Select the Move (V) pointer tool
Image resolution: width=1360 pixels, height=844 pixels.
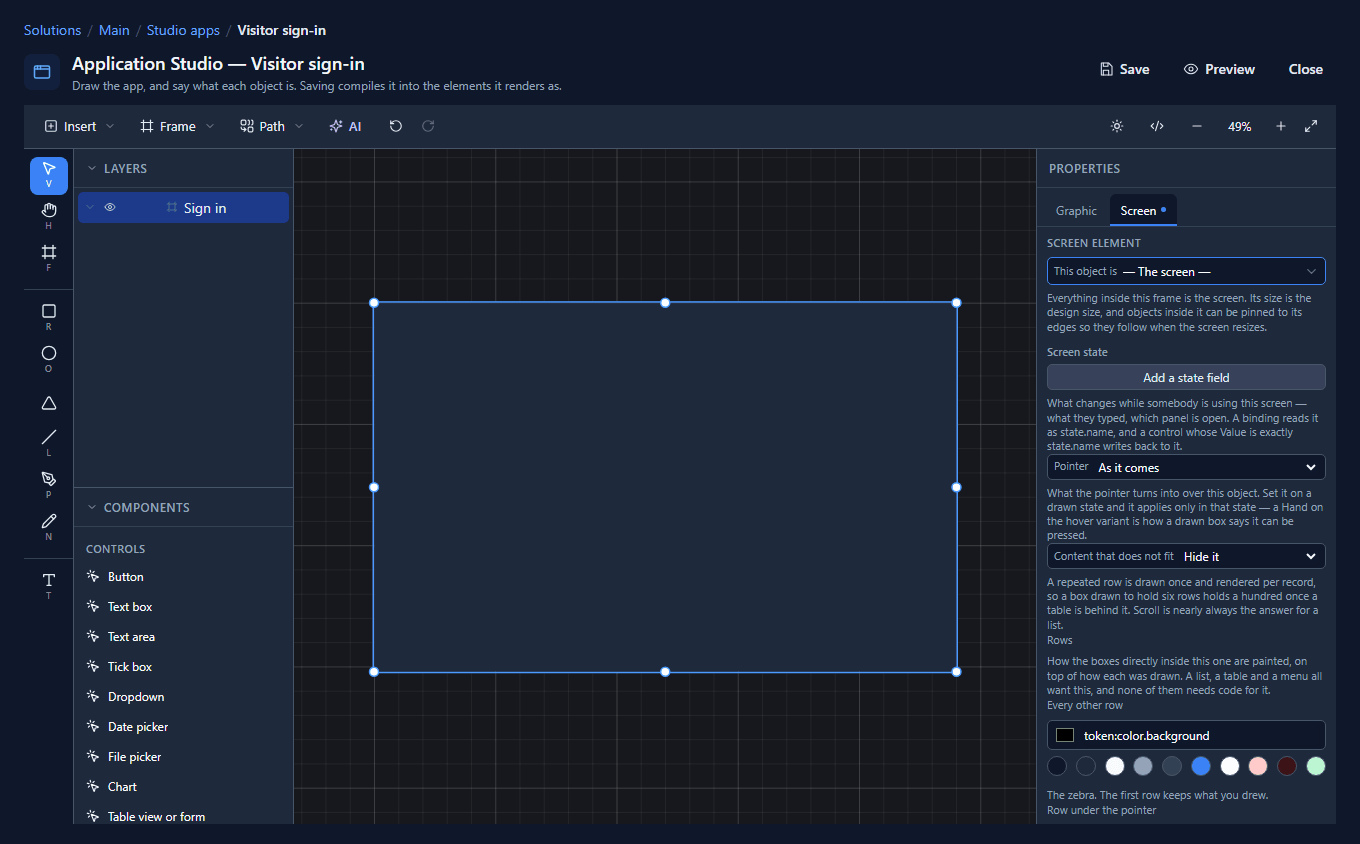point(49,175)
